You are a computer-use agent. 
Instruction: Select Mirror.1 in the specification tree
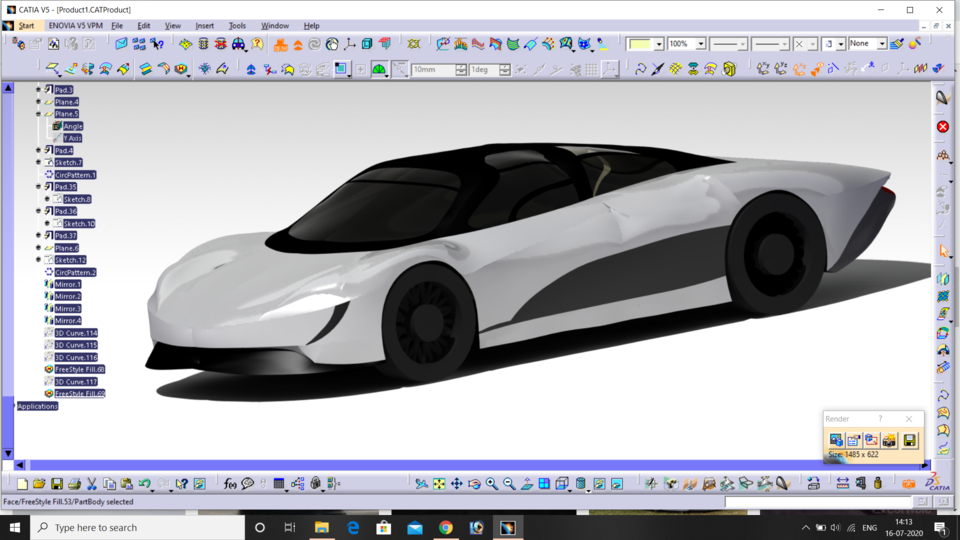tap(68, 285)
